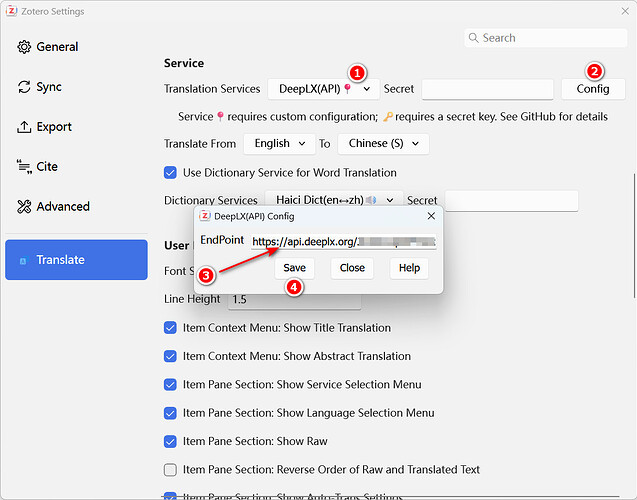Disable Use Dictionary Service for Word Translation
The image size is (637, 500).
coord(170,173)
